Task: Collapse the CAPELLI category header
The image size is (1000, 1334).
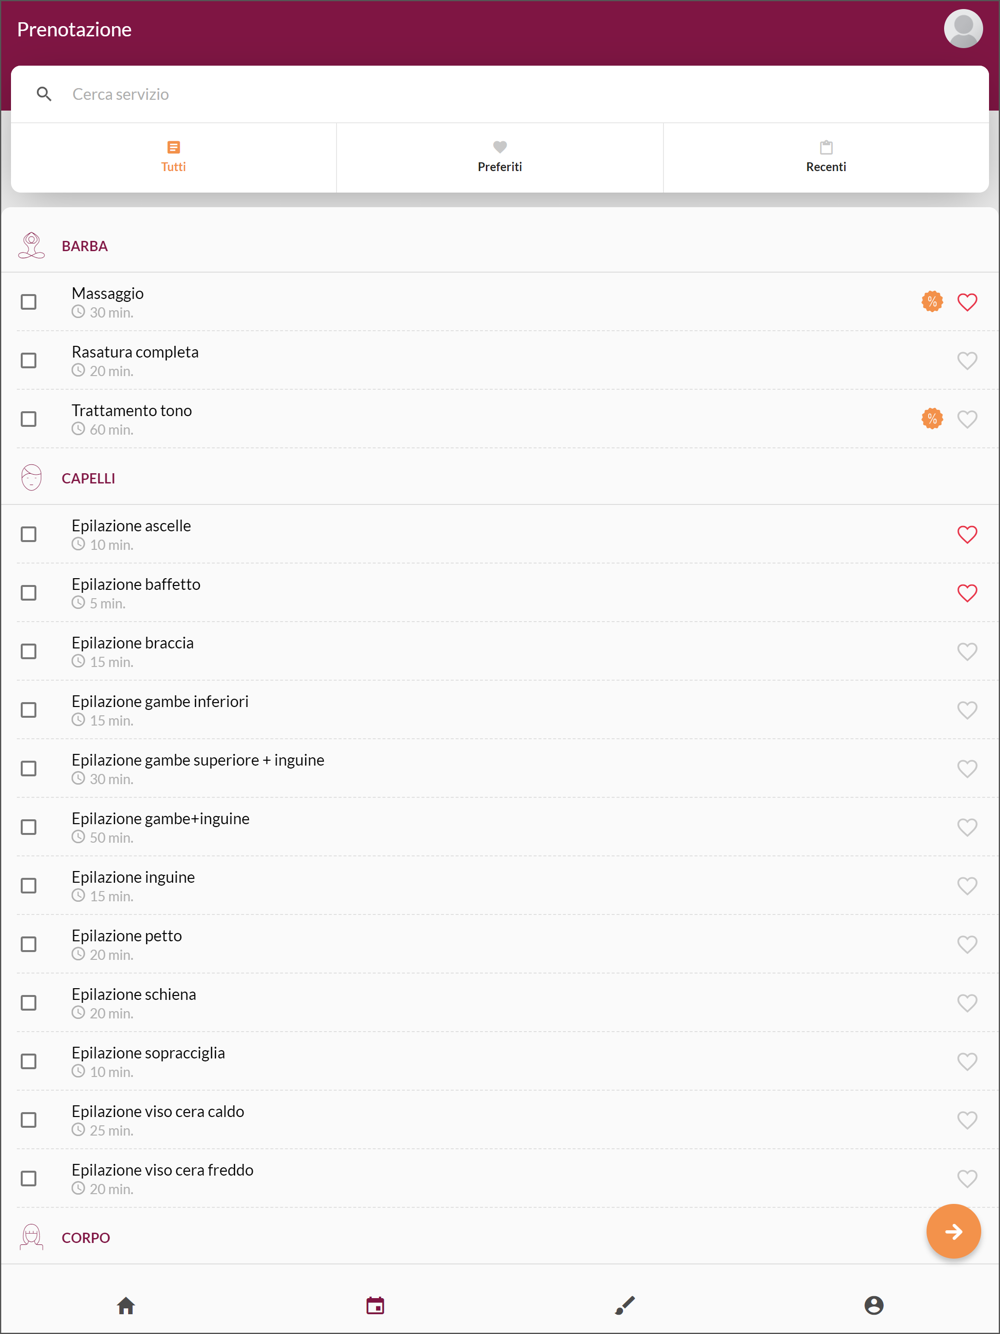Action: (500, 478)
